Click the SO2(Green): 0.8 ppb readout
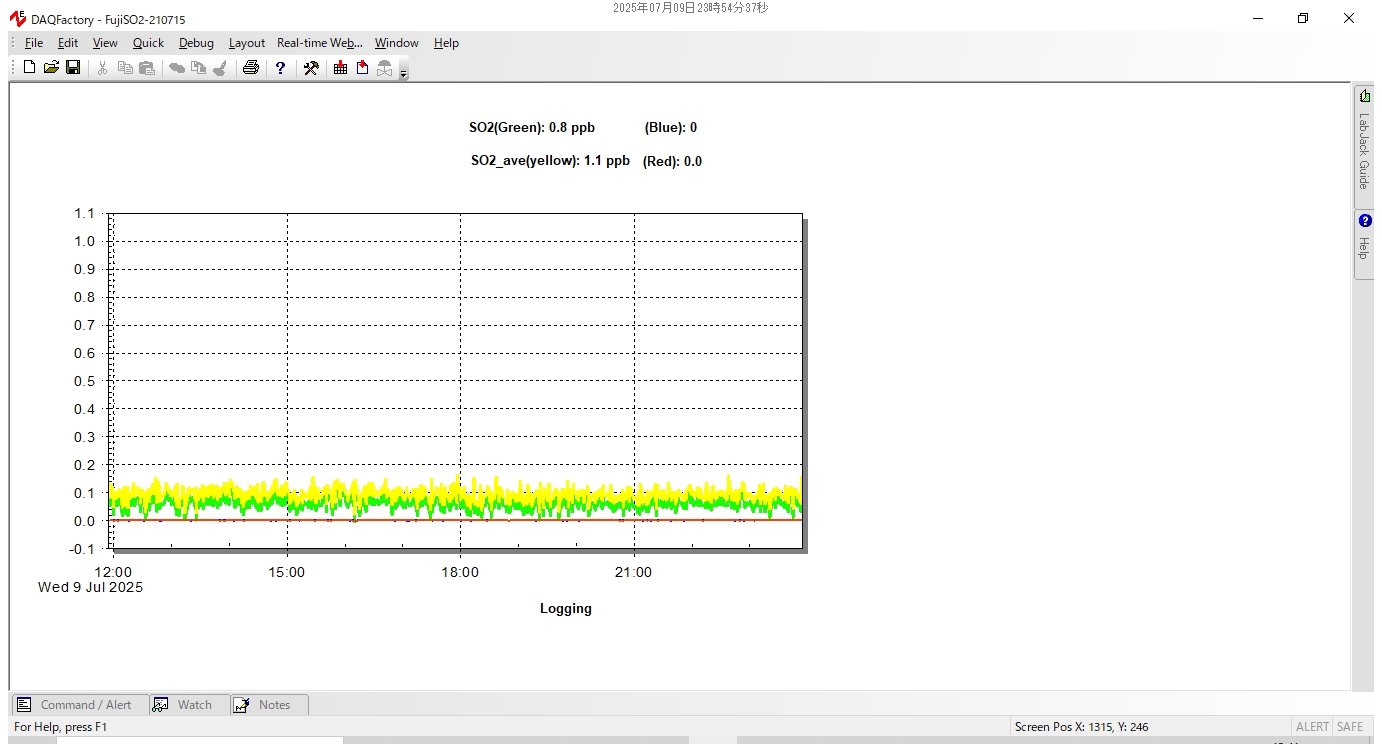 tap(532, 128)
